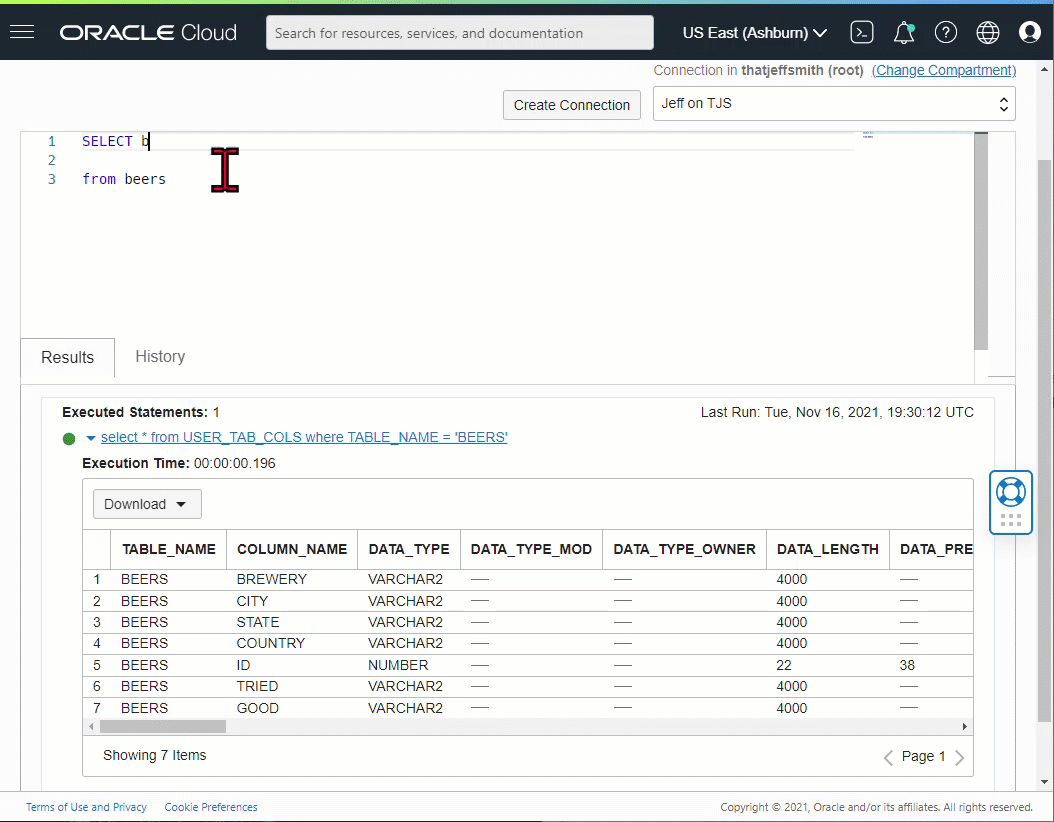Click the Create Connection button

(x=571, y=105)
